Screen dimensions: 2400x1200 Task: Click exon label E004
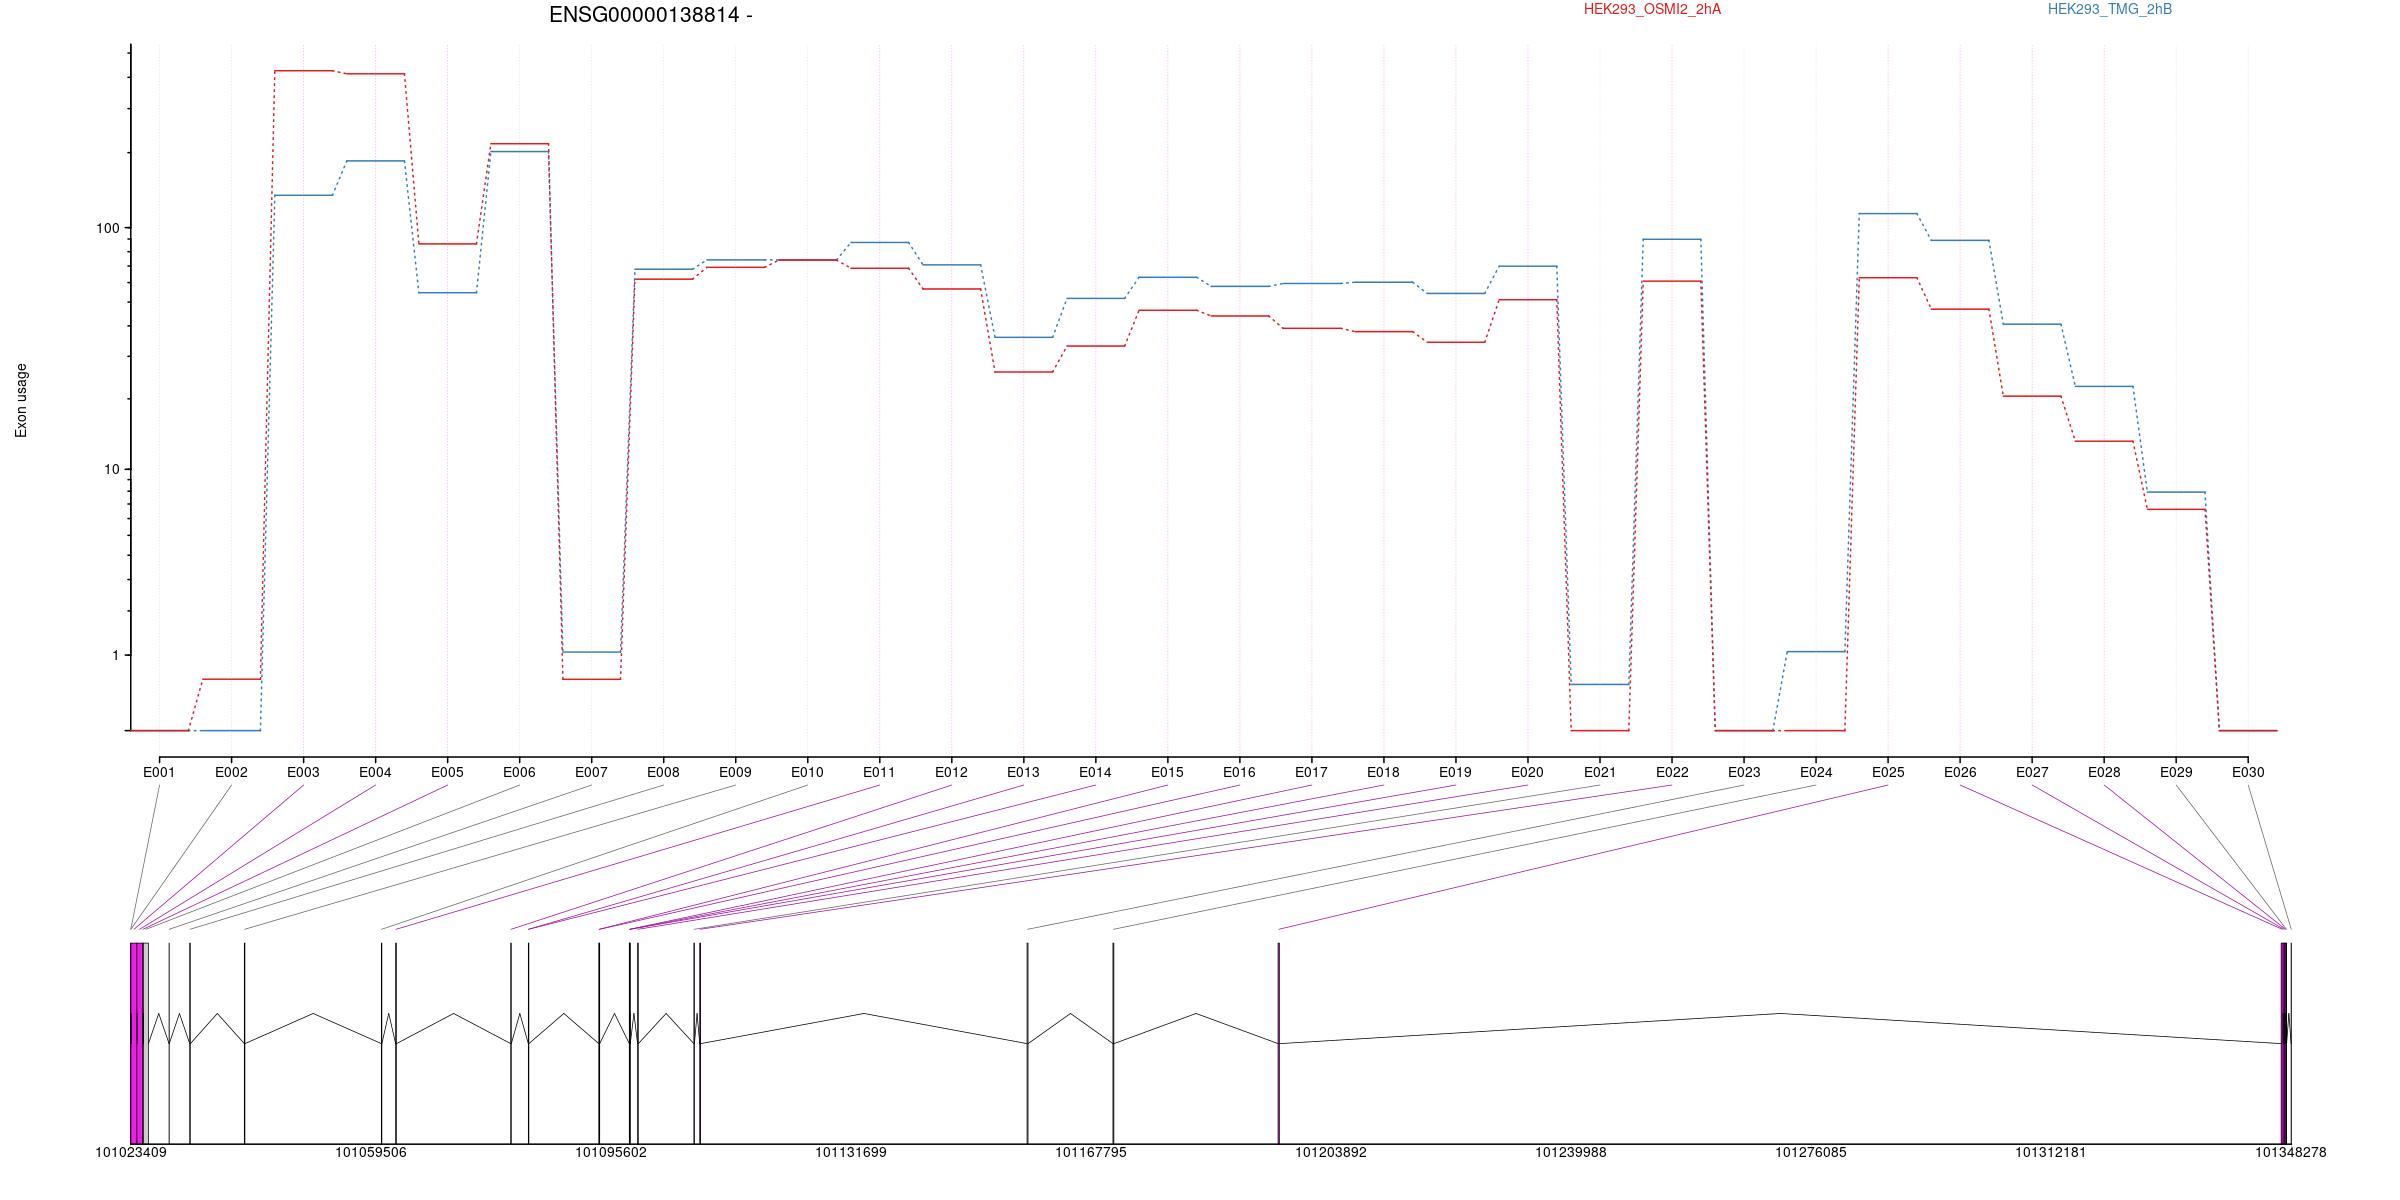[375, 772]
